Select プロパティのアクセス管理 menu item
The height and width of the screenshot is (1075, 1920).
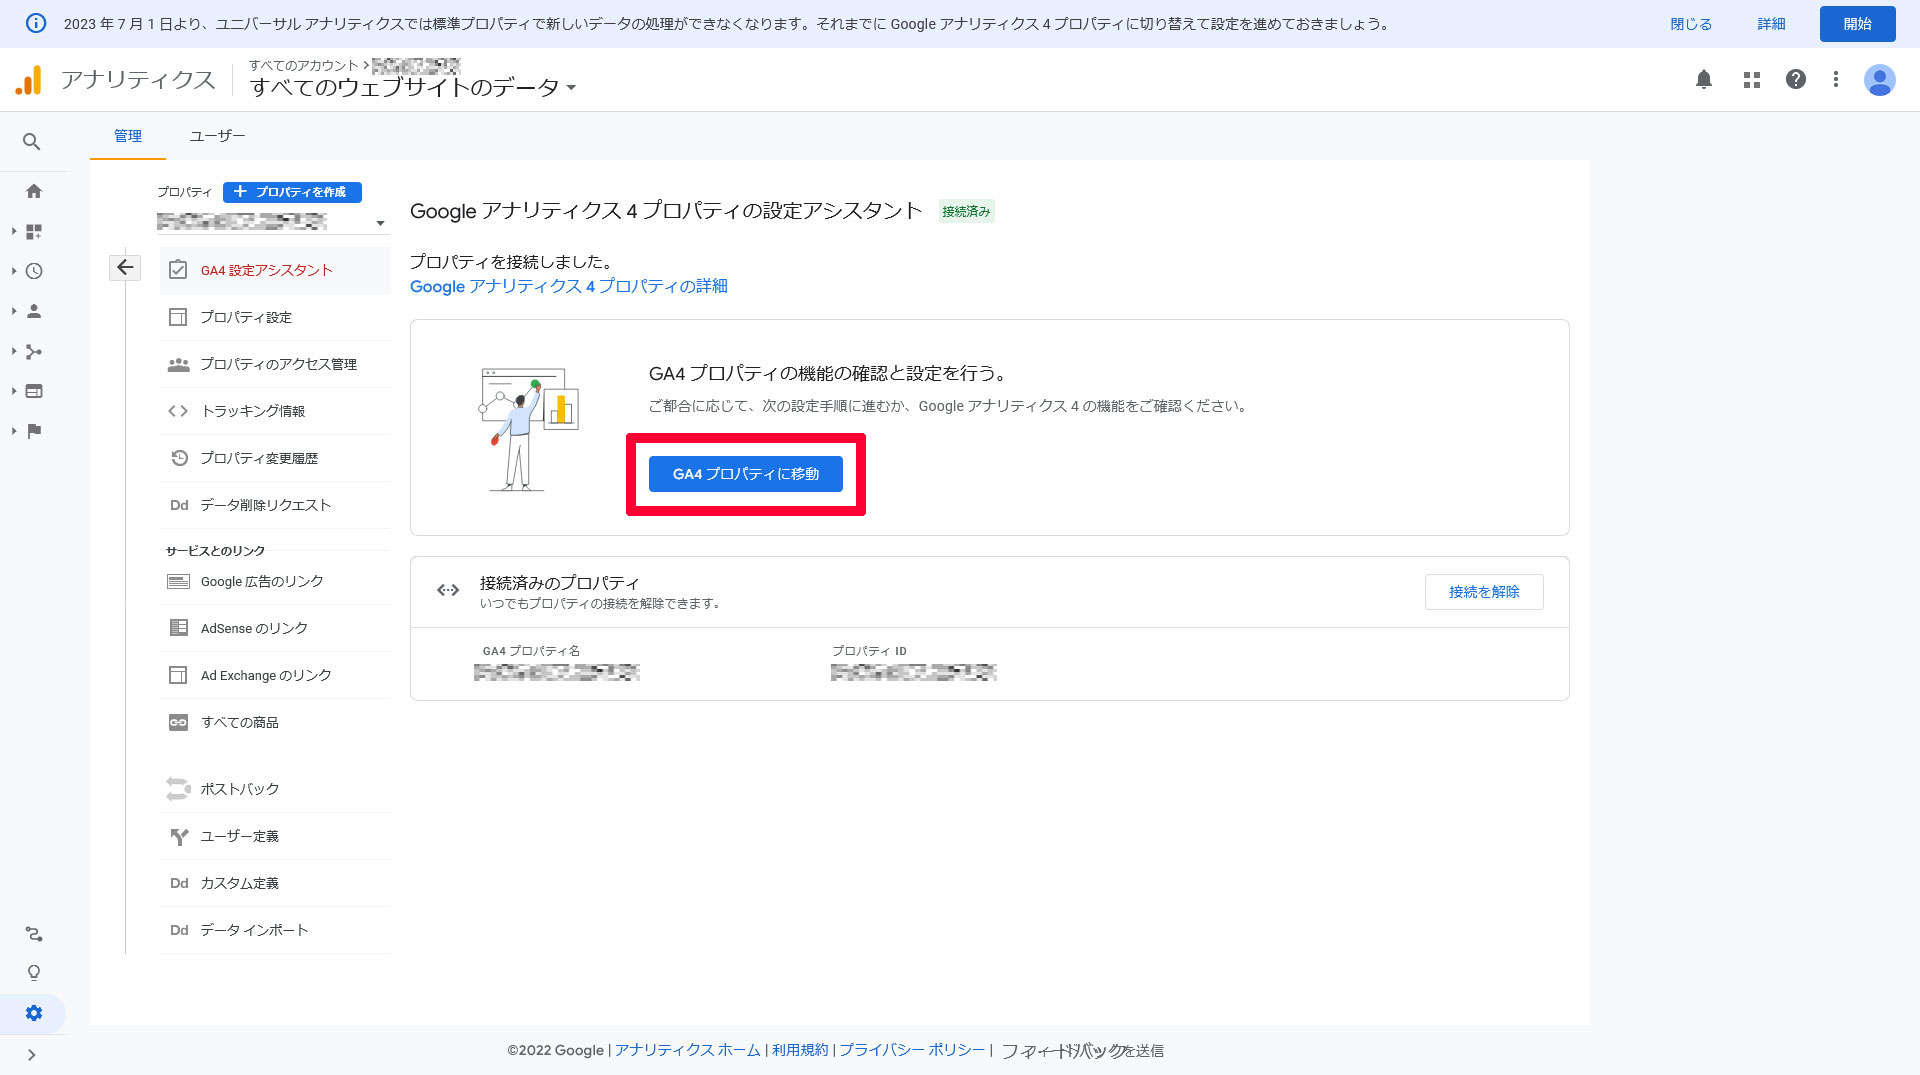[275, 364]
